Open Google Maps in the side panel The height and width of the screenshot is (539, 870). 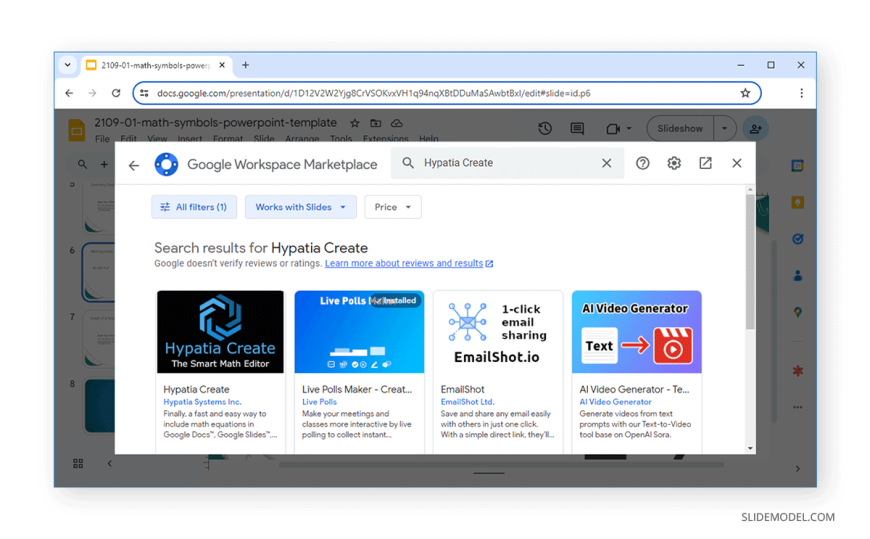coord(797,313)
